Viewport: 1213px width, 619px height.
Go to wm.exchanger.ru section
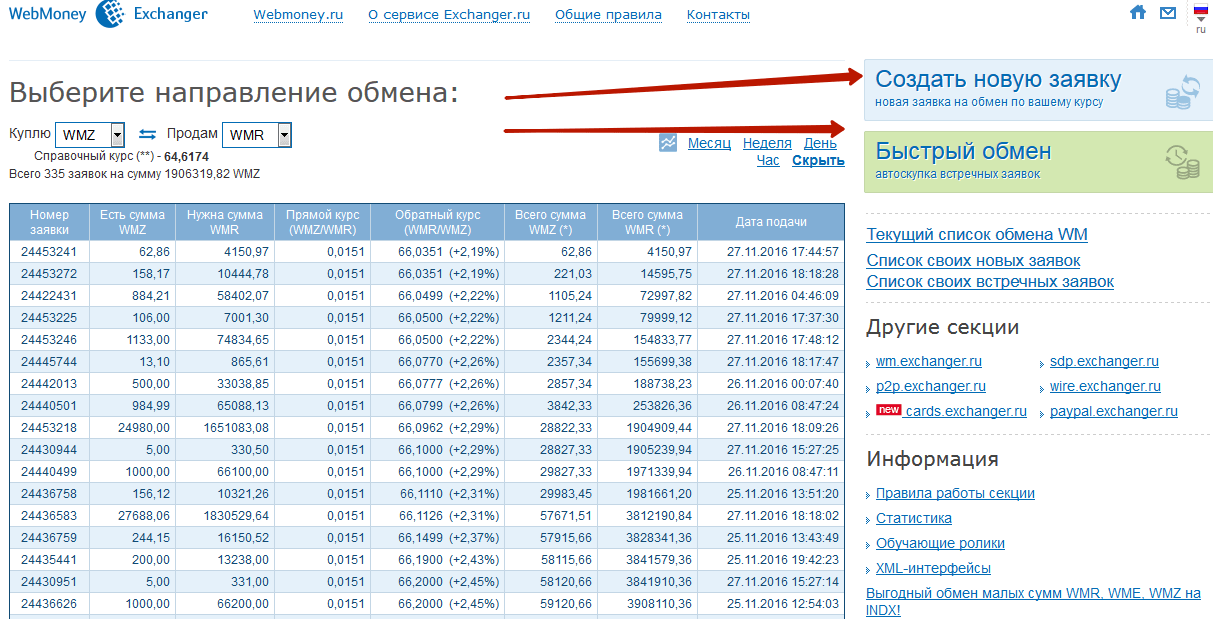pyautogui.click(x=929, y=362)
